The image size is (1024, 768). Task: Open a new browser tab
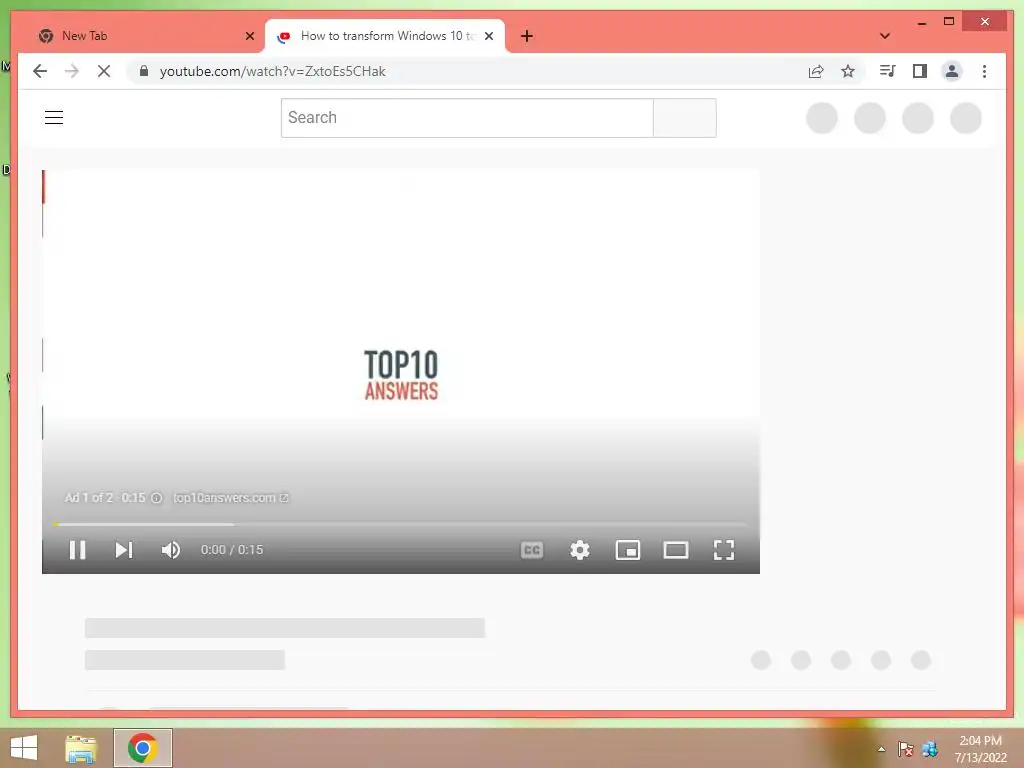[527, 36]
